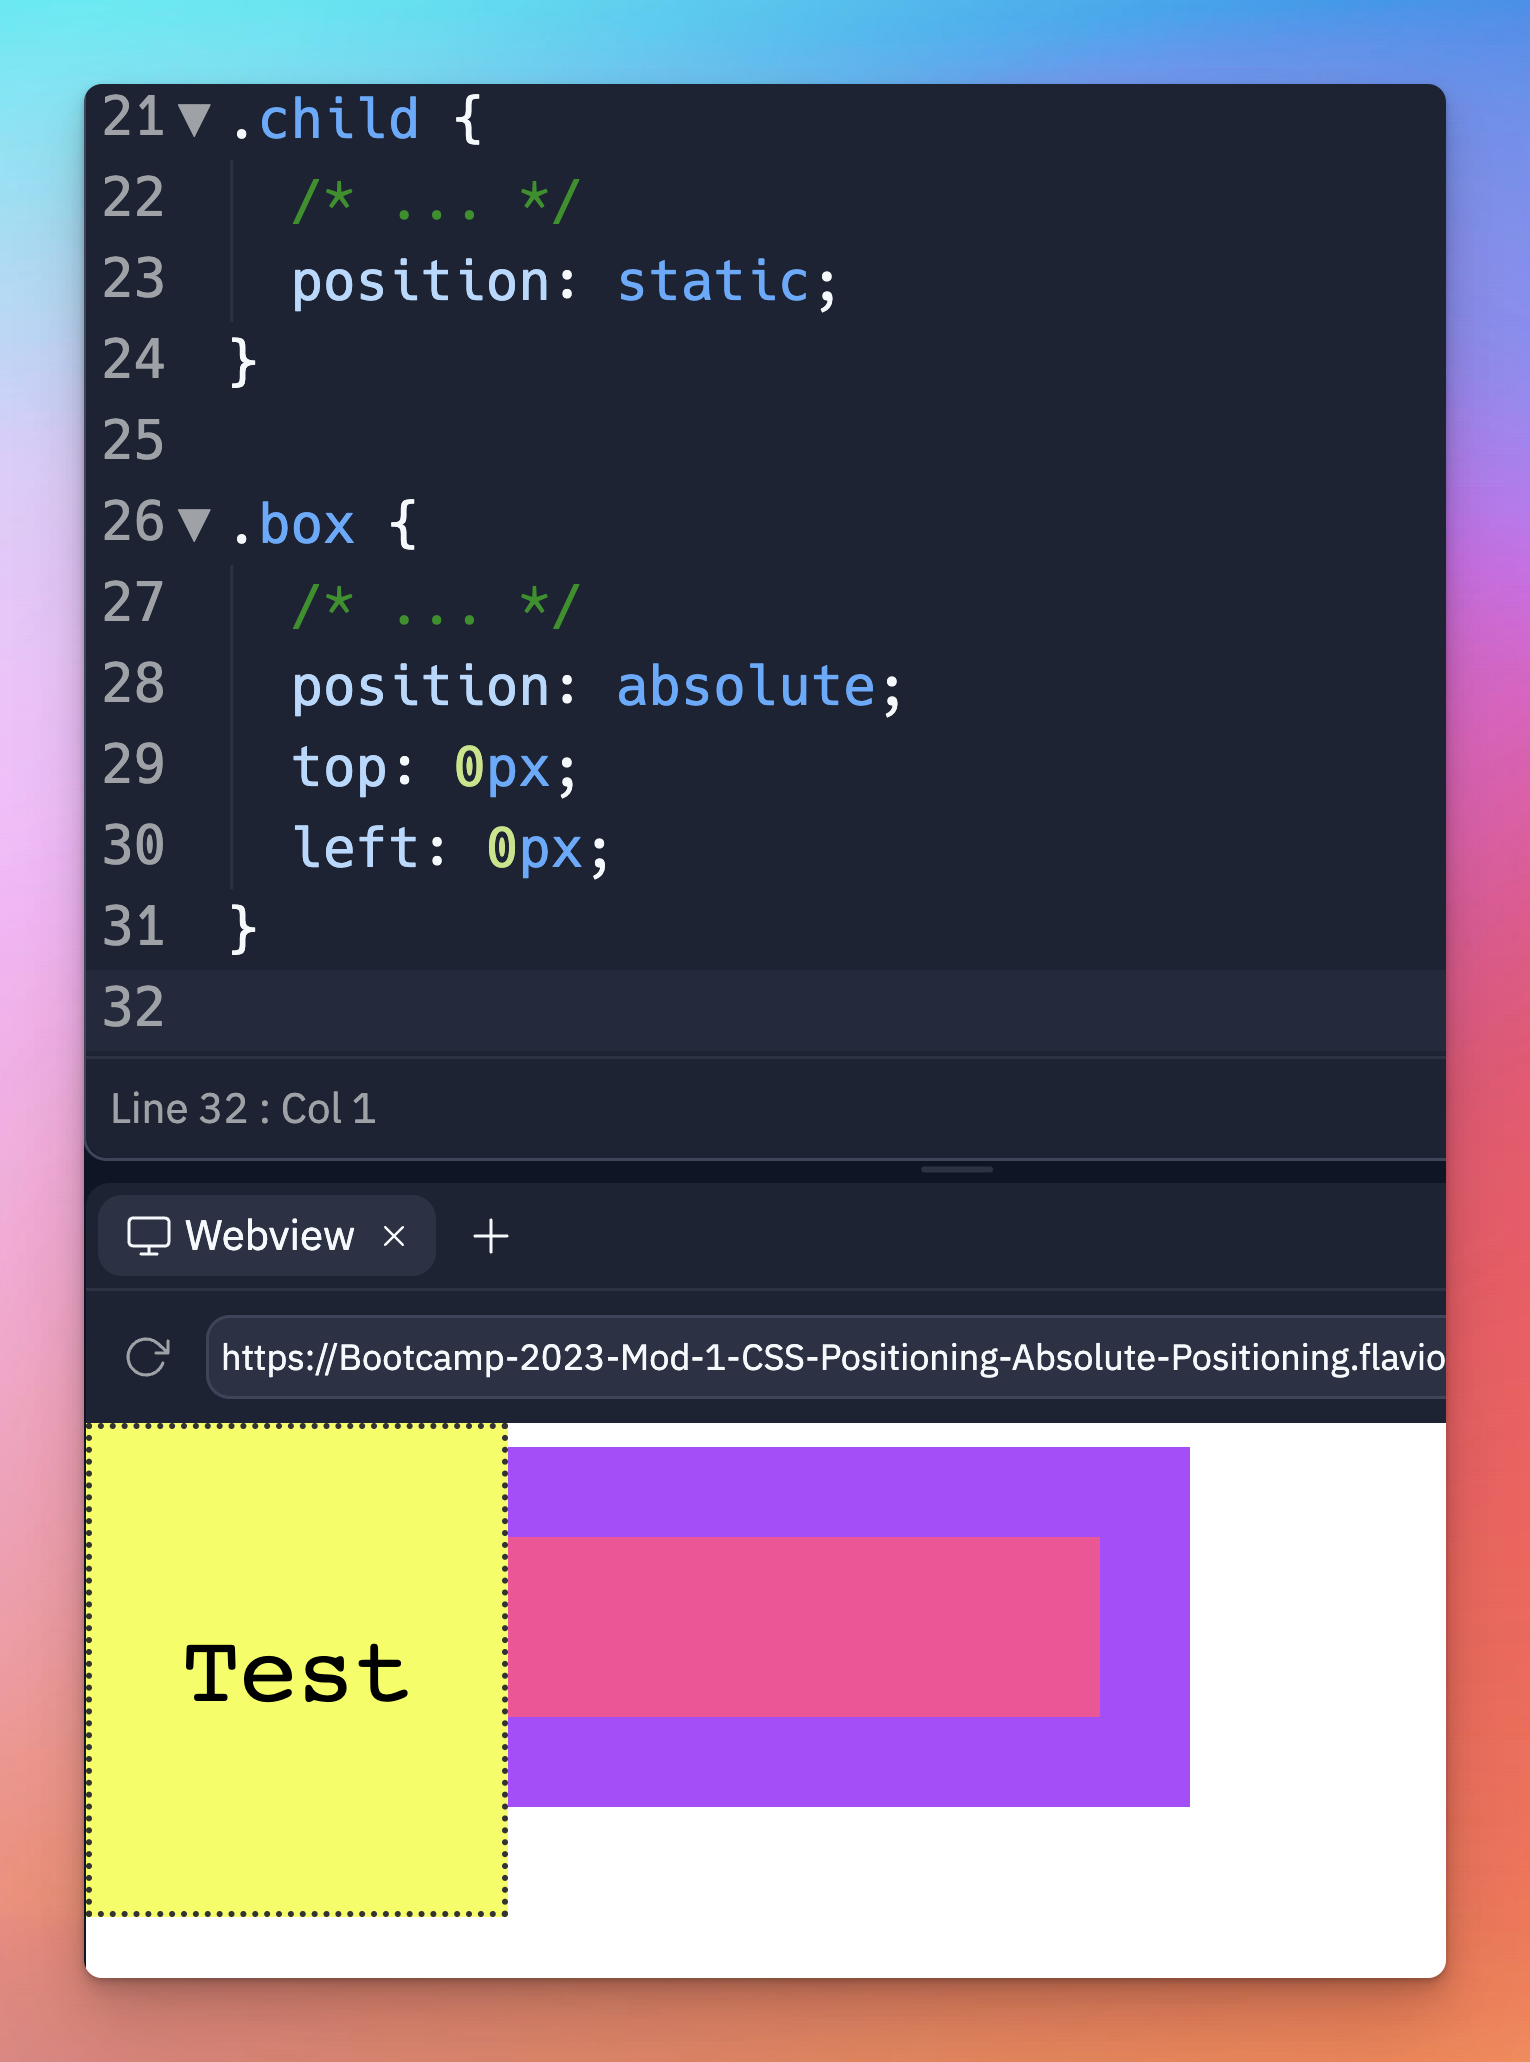This screenshot has width=1530, height=2062.
Task: Click the purple box's right edge area
Action: pos(1146,1627)
